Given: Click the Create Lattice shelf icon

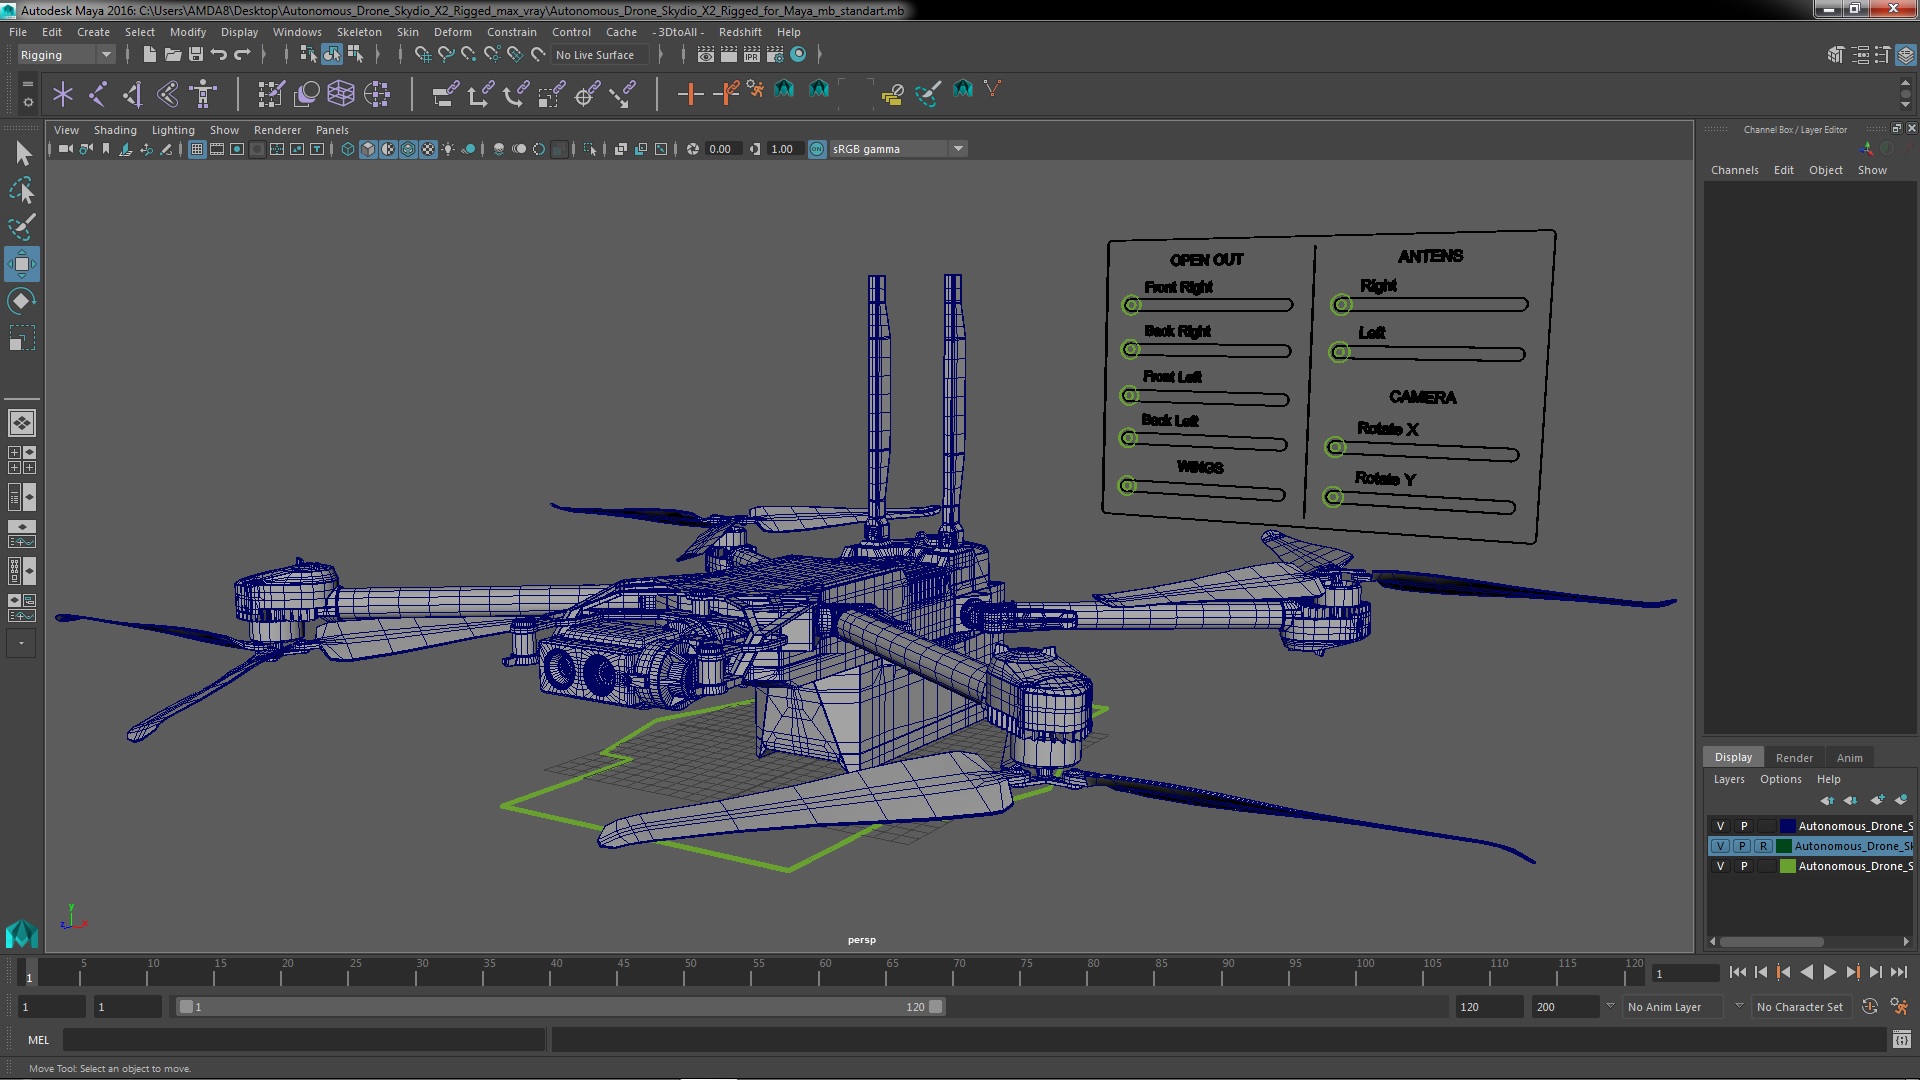Looking at the screenshot, I should click(x=341, y=94).
